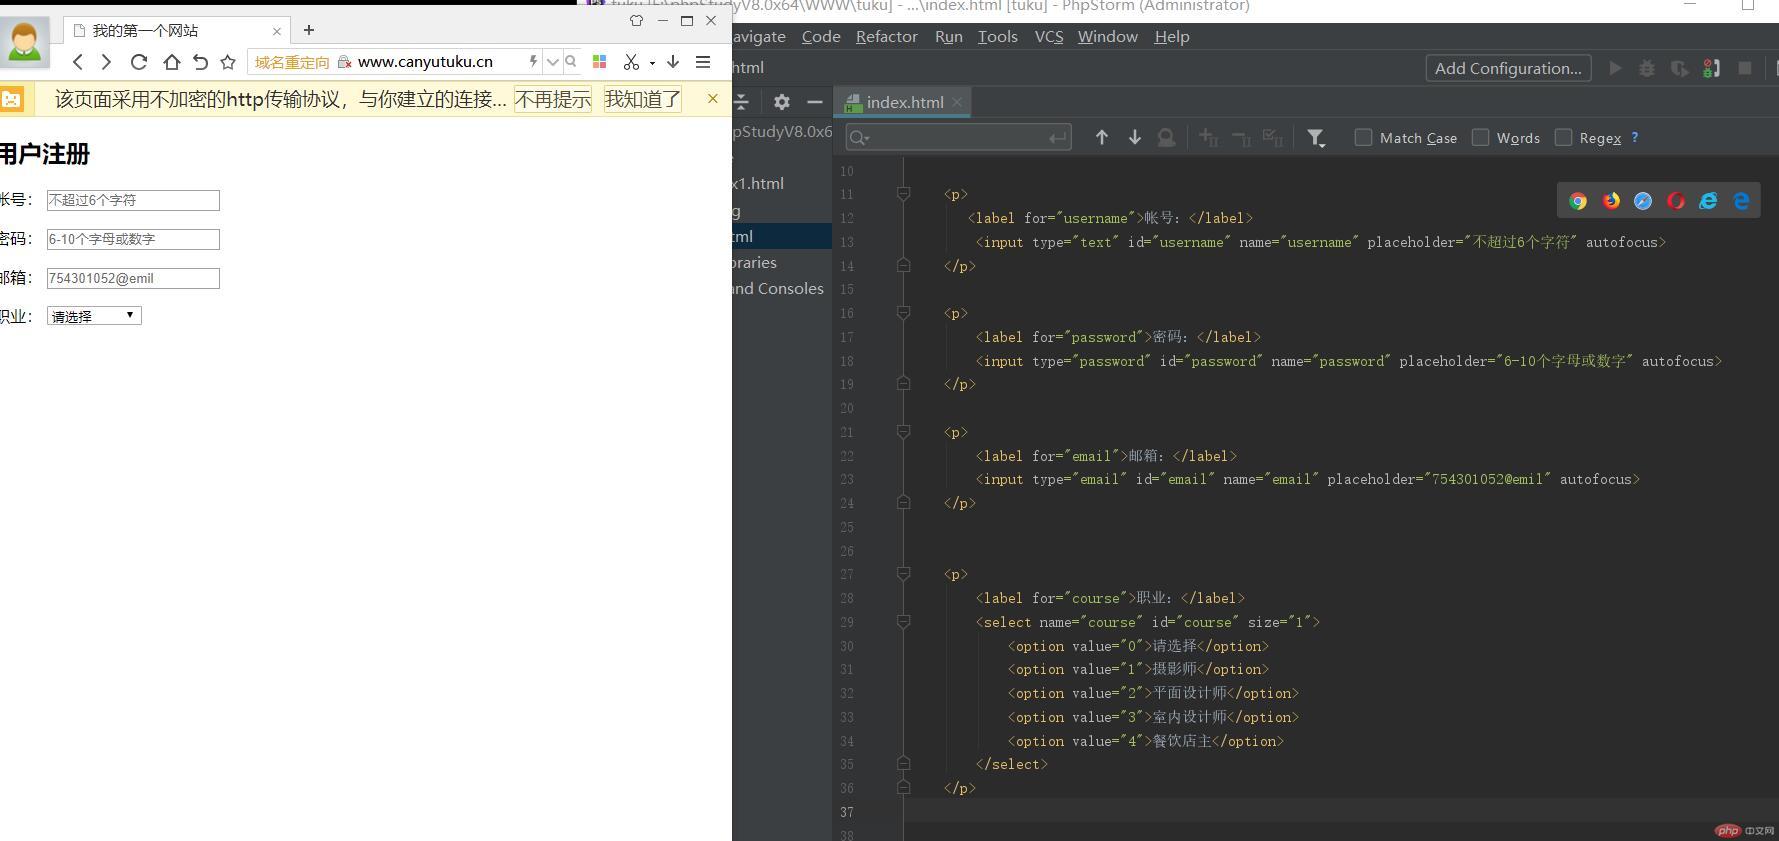Click the collapse all icon in project panel

click(742, 102)
